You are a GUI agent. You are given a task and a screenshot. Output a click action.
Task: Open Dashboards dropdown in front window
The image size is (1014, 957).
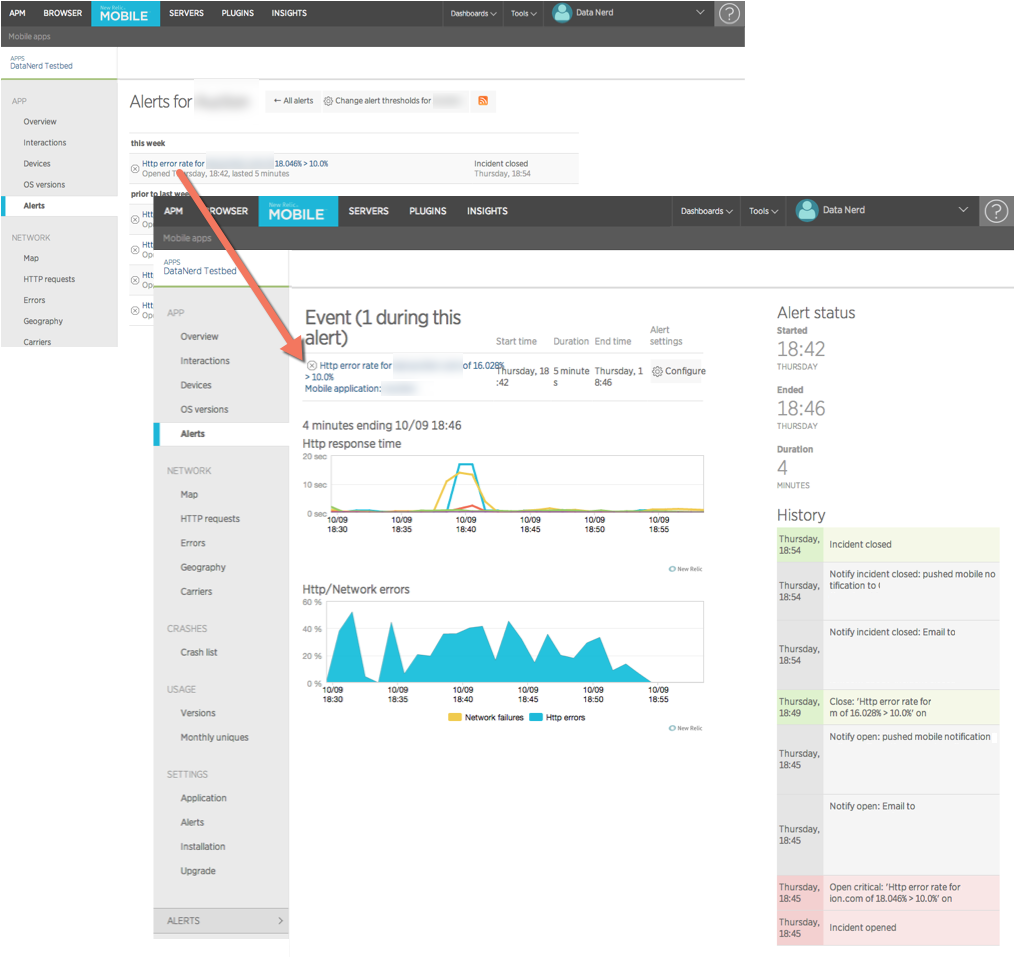[x=706, y=211]
